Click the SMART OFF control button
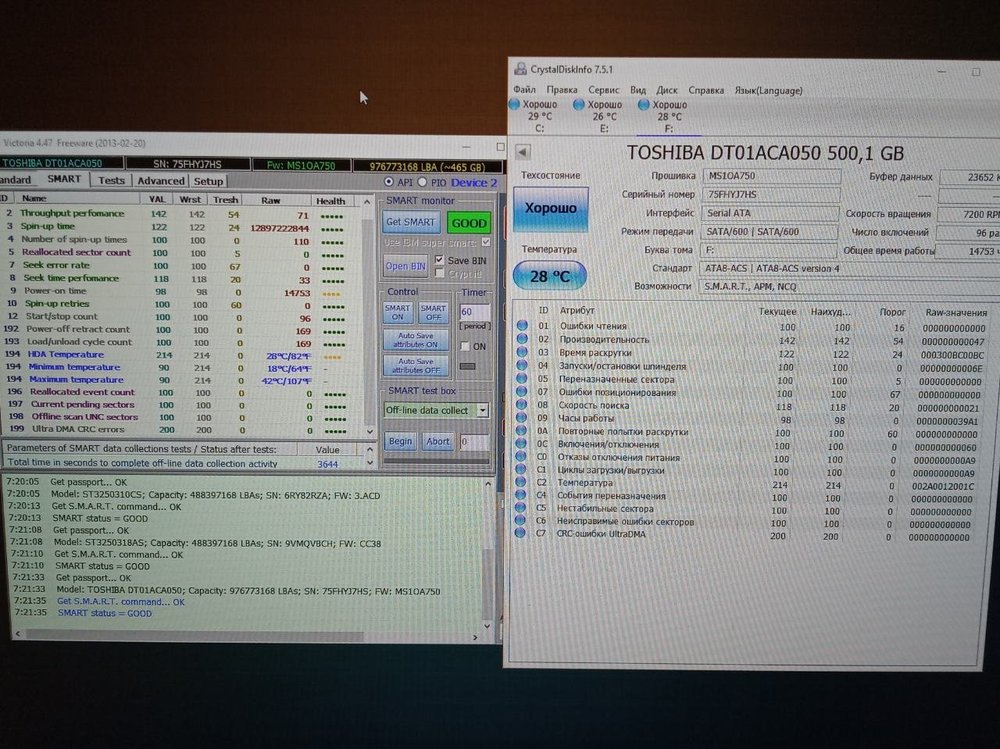The height and width of the screenshot is (749, 1000). [433, 312]
